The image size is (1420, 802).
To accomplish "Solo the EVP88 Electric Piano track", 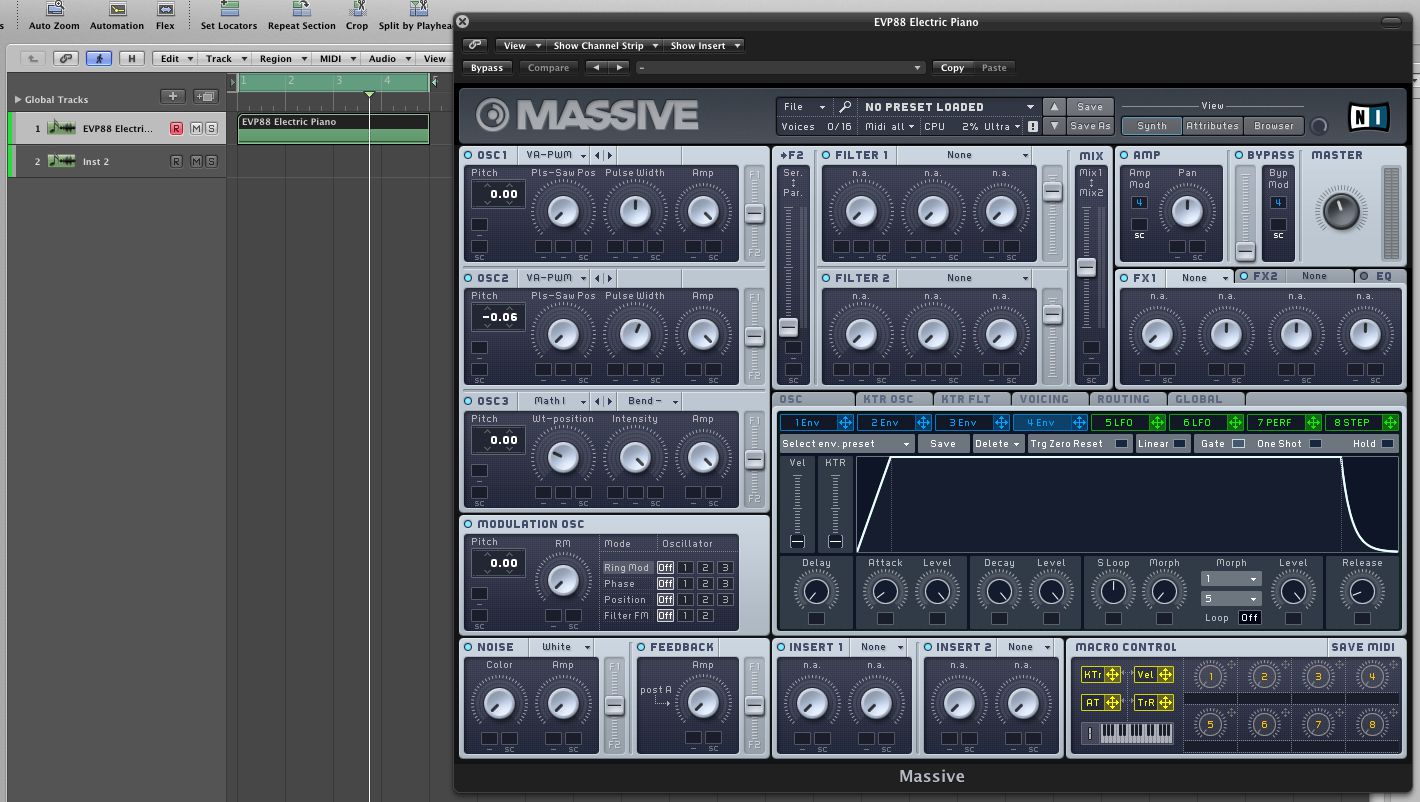I will click(x=211, y=128).
